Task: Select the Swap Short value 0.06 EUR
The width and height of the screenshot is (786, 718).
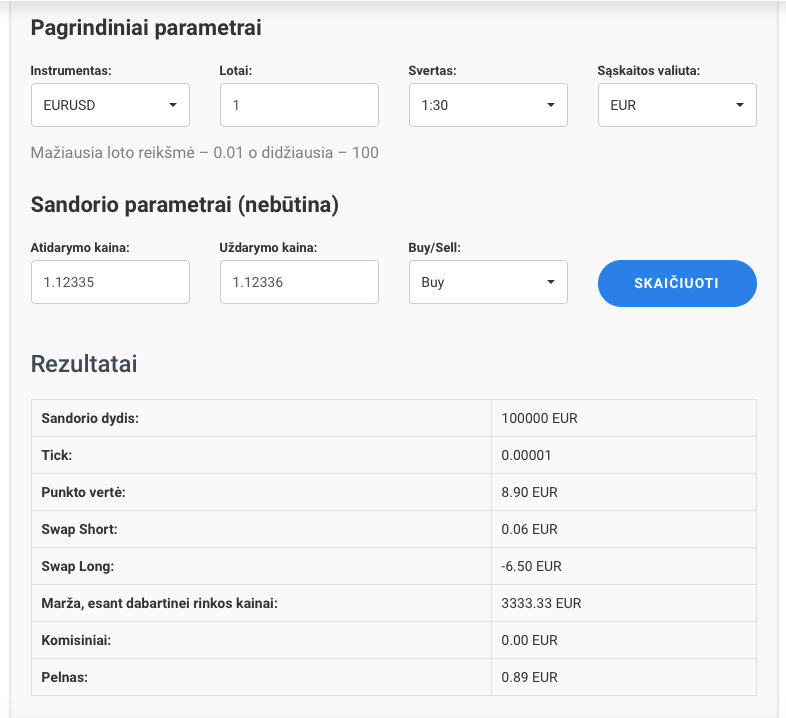Action: [x=529, y=529]
